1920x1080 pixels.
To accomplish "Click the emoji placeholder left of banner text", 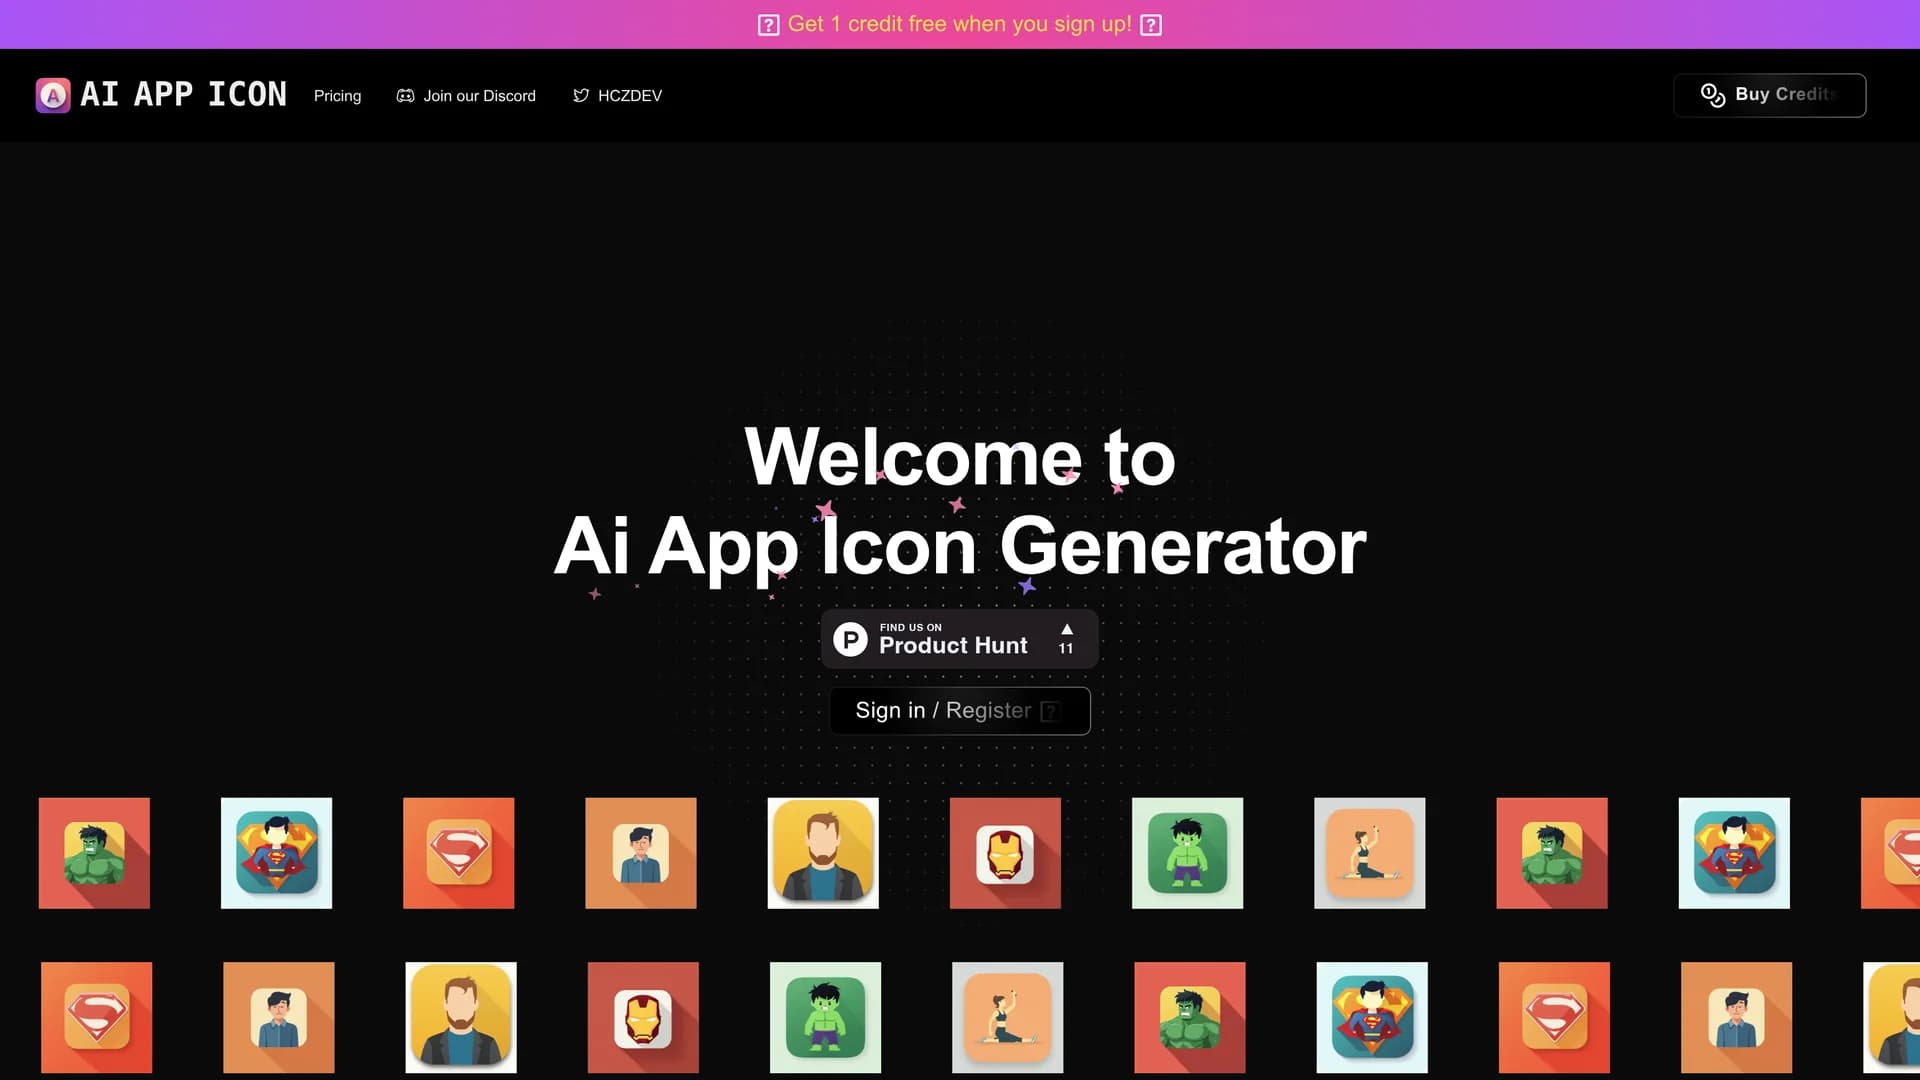I will coord(768,25).
